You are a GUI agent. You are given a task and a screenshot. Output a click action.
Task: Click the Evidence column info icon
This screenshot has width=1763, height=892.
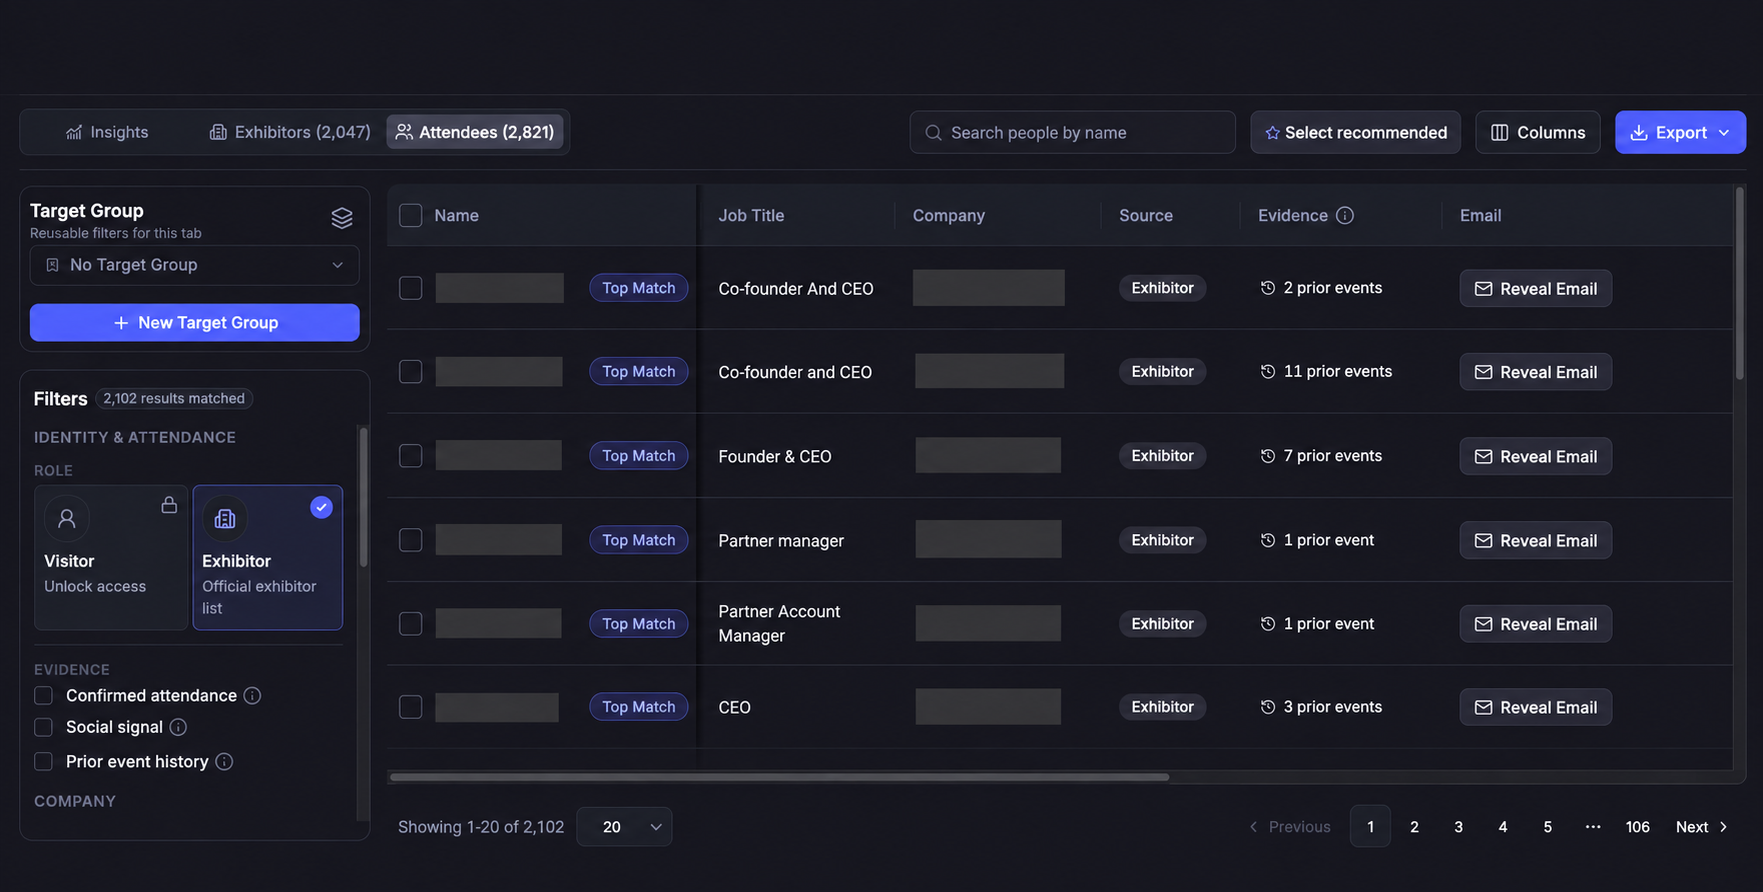(1345, 216)
